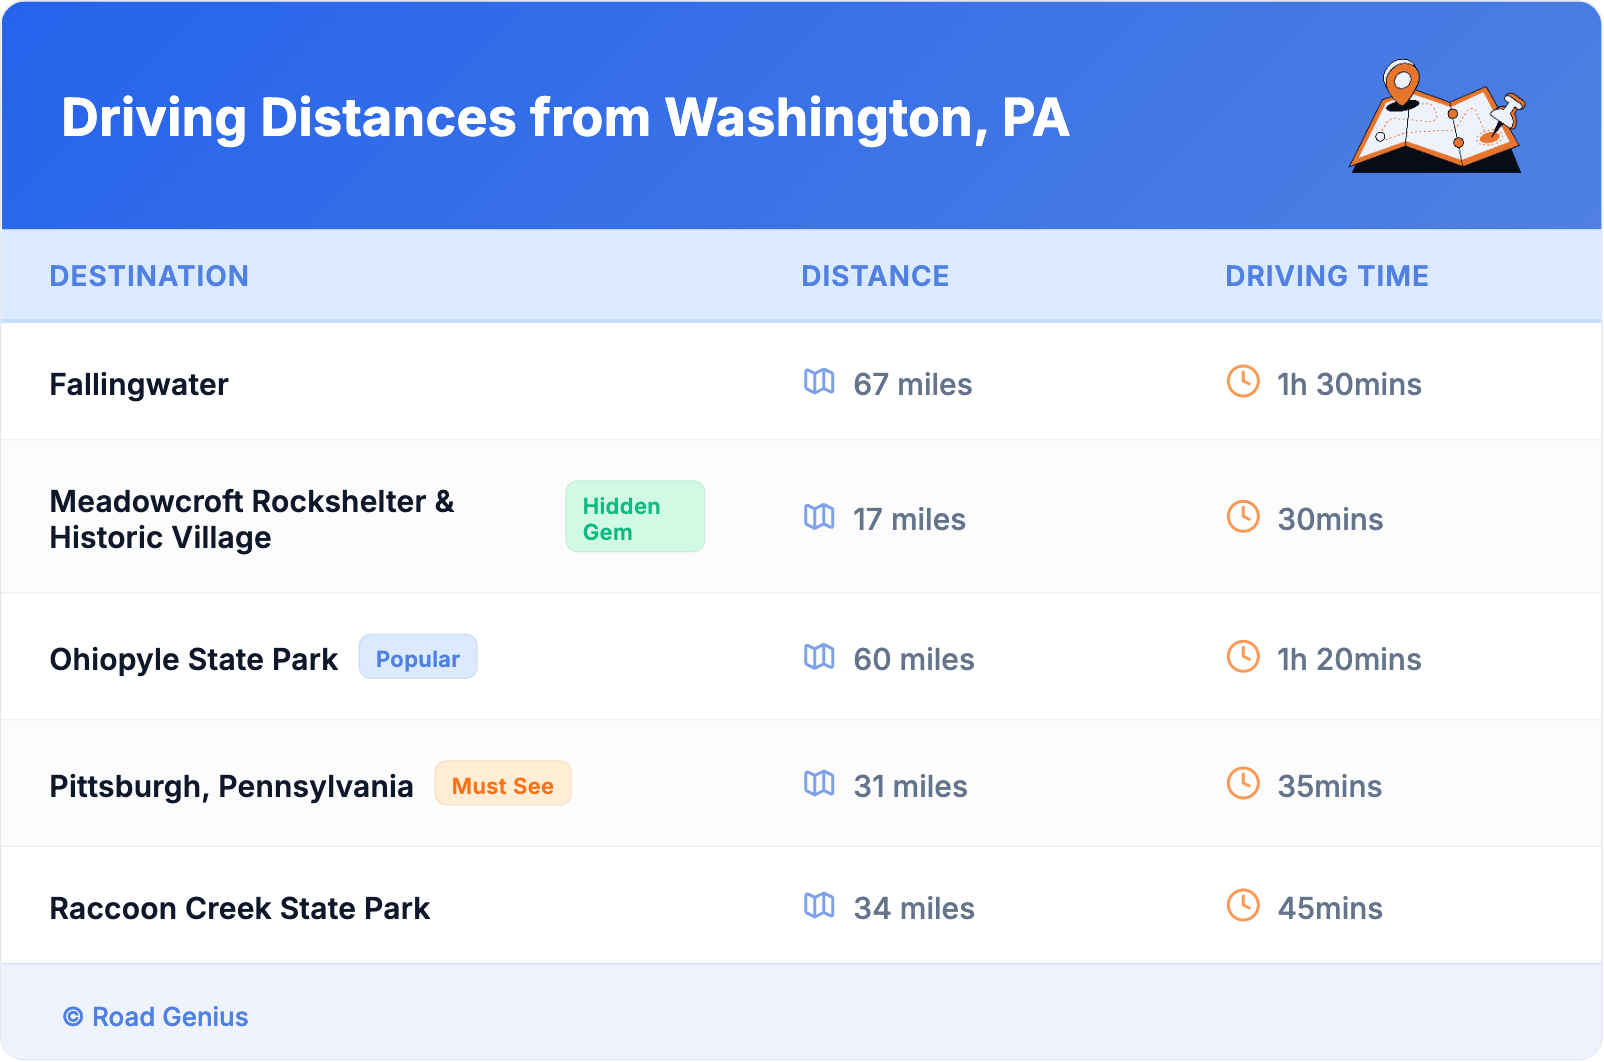Screen dimensions: 1604x1062
Task: Select the Hidden Gem badge
Action: tap(635, 517)
